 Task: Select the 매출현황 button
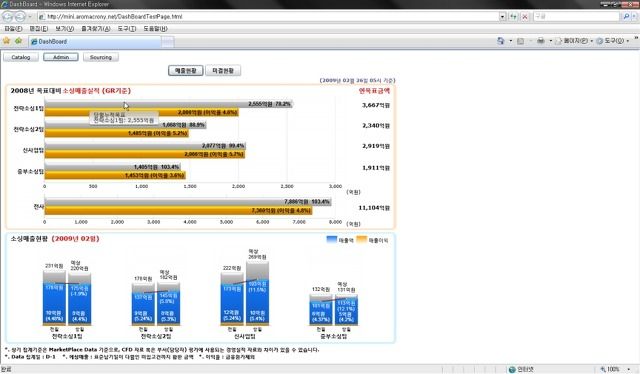point(186,71)
